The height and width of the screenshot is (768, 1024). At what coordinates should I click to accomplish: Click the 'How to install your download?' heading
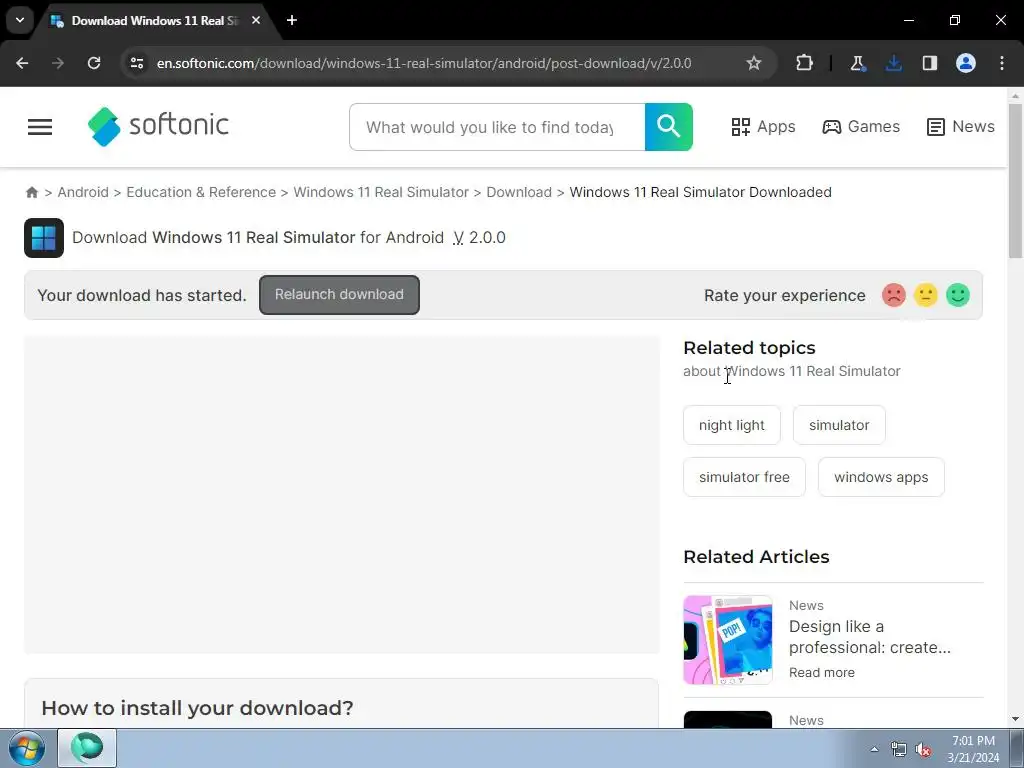[197, 708]
